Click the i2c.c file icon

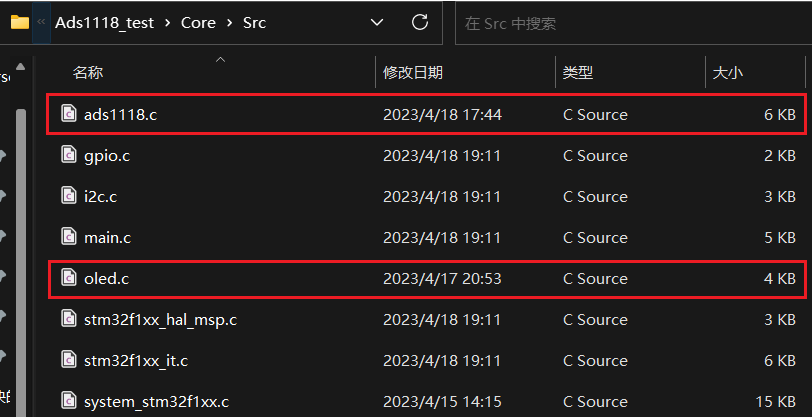click(x=69, y=195)
